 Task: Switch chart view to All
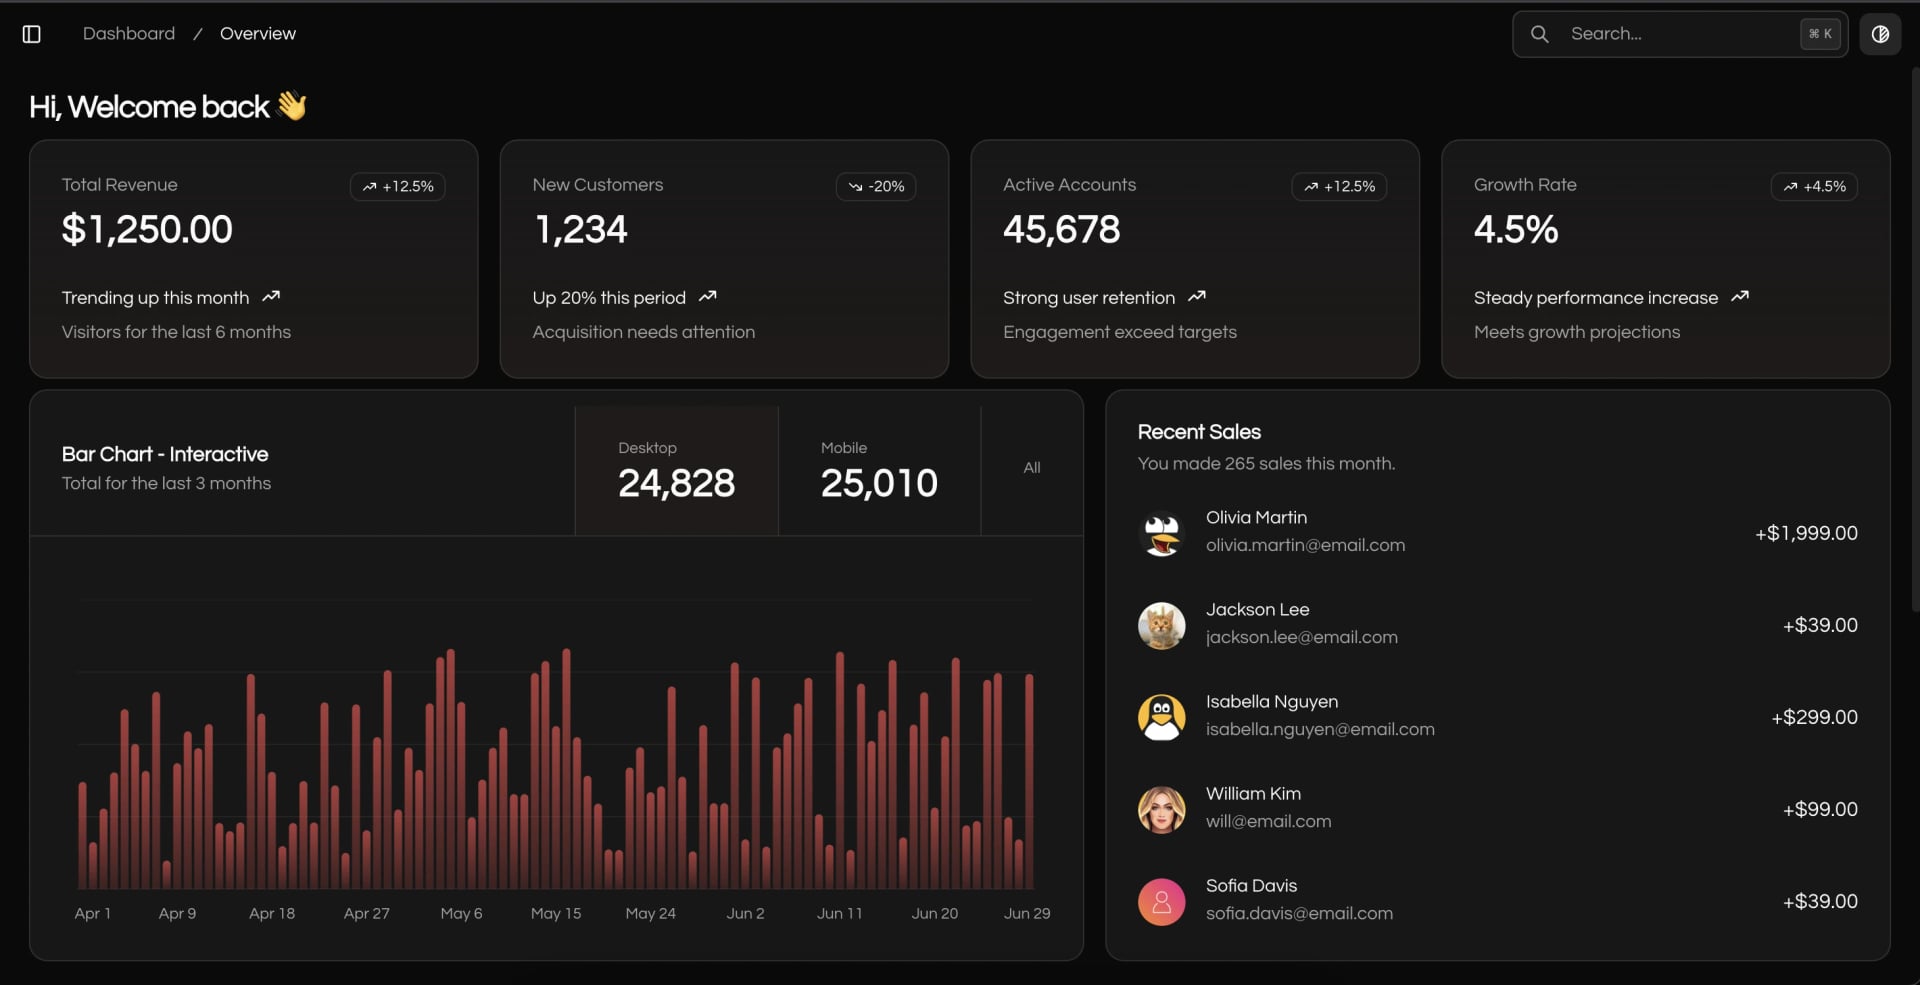point(1032,468)
